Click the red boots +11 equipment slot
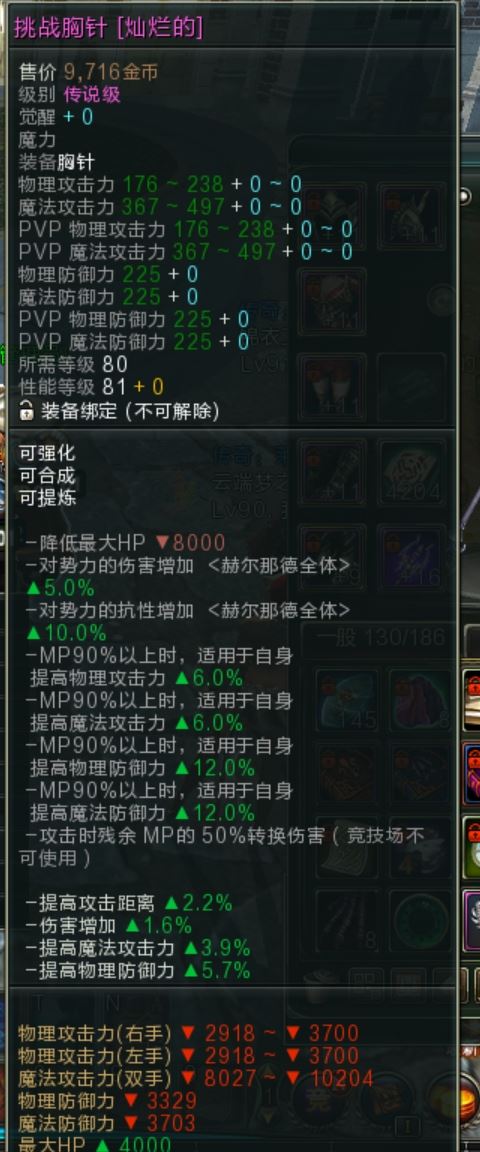 (x=332, y=386)
